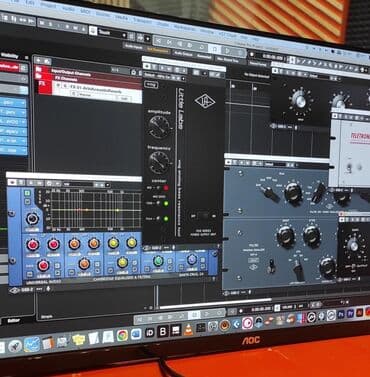Click the pink circular app icon in the Dock

tap(247, 323)
